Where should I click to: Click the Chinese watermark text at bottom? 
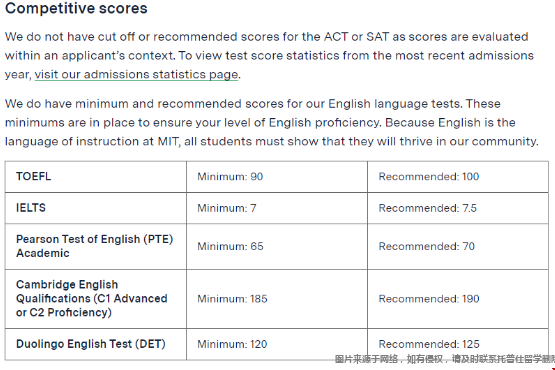(445, 359)
